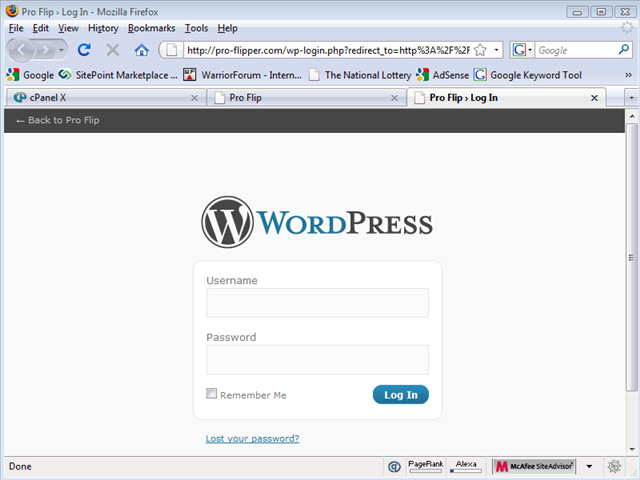Click the gear icon in status bar

pyautogui.click(x=614, y=466)
